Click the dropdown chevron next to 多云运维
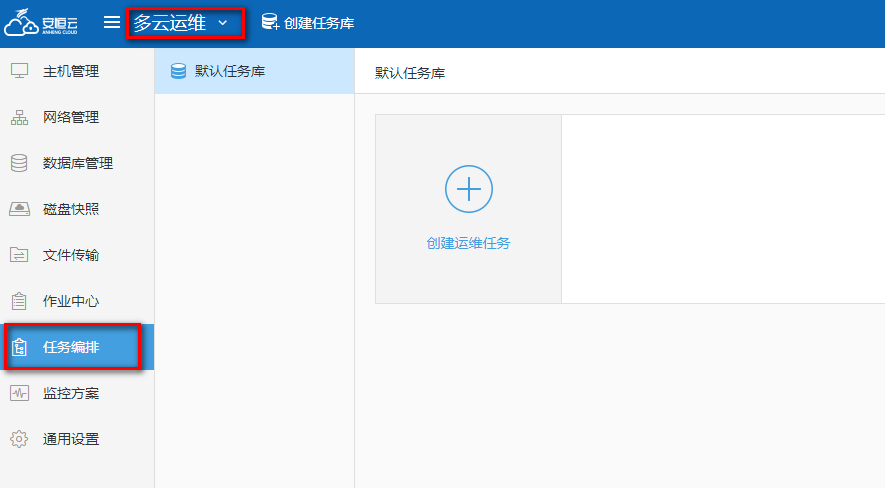 223,23
